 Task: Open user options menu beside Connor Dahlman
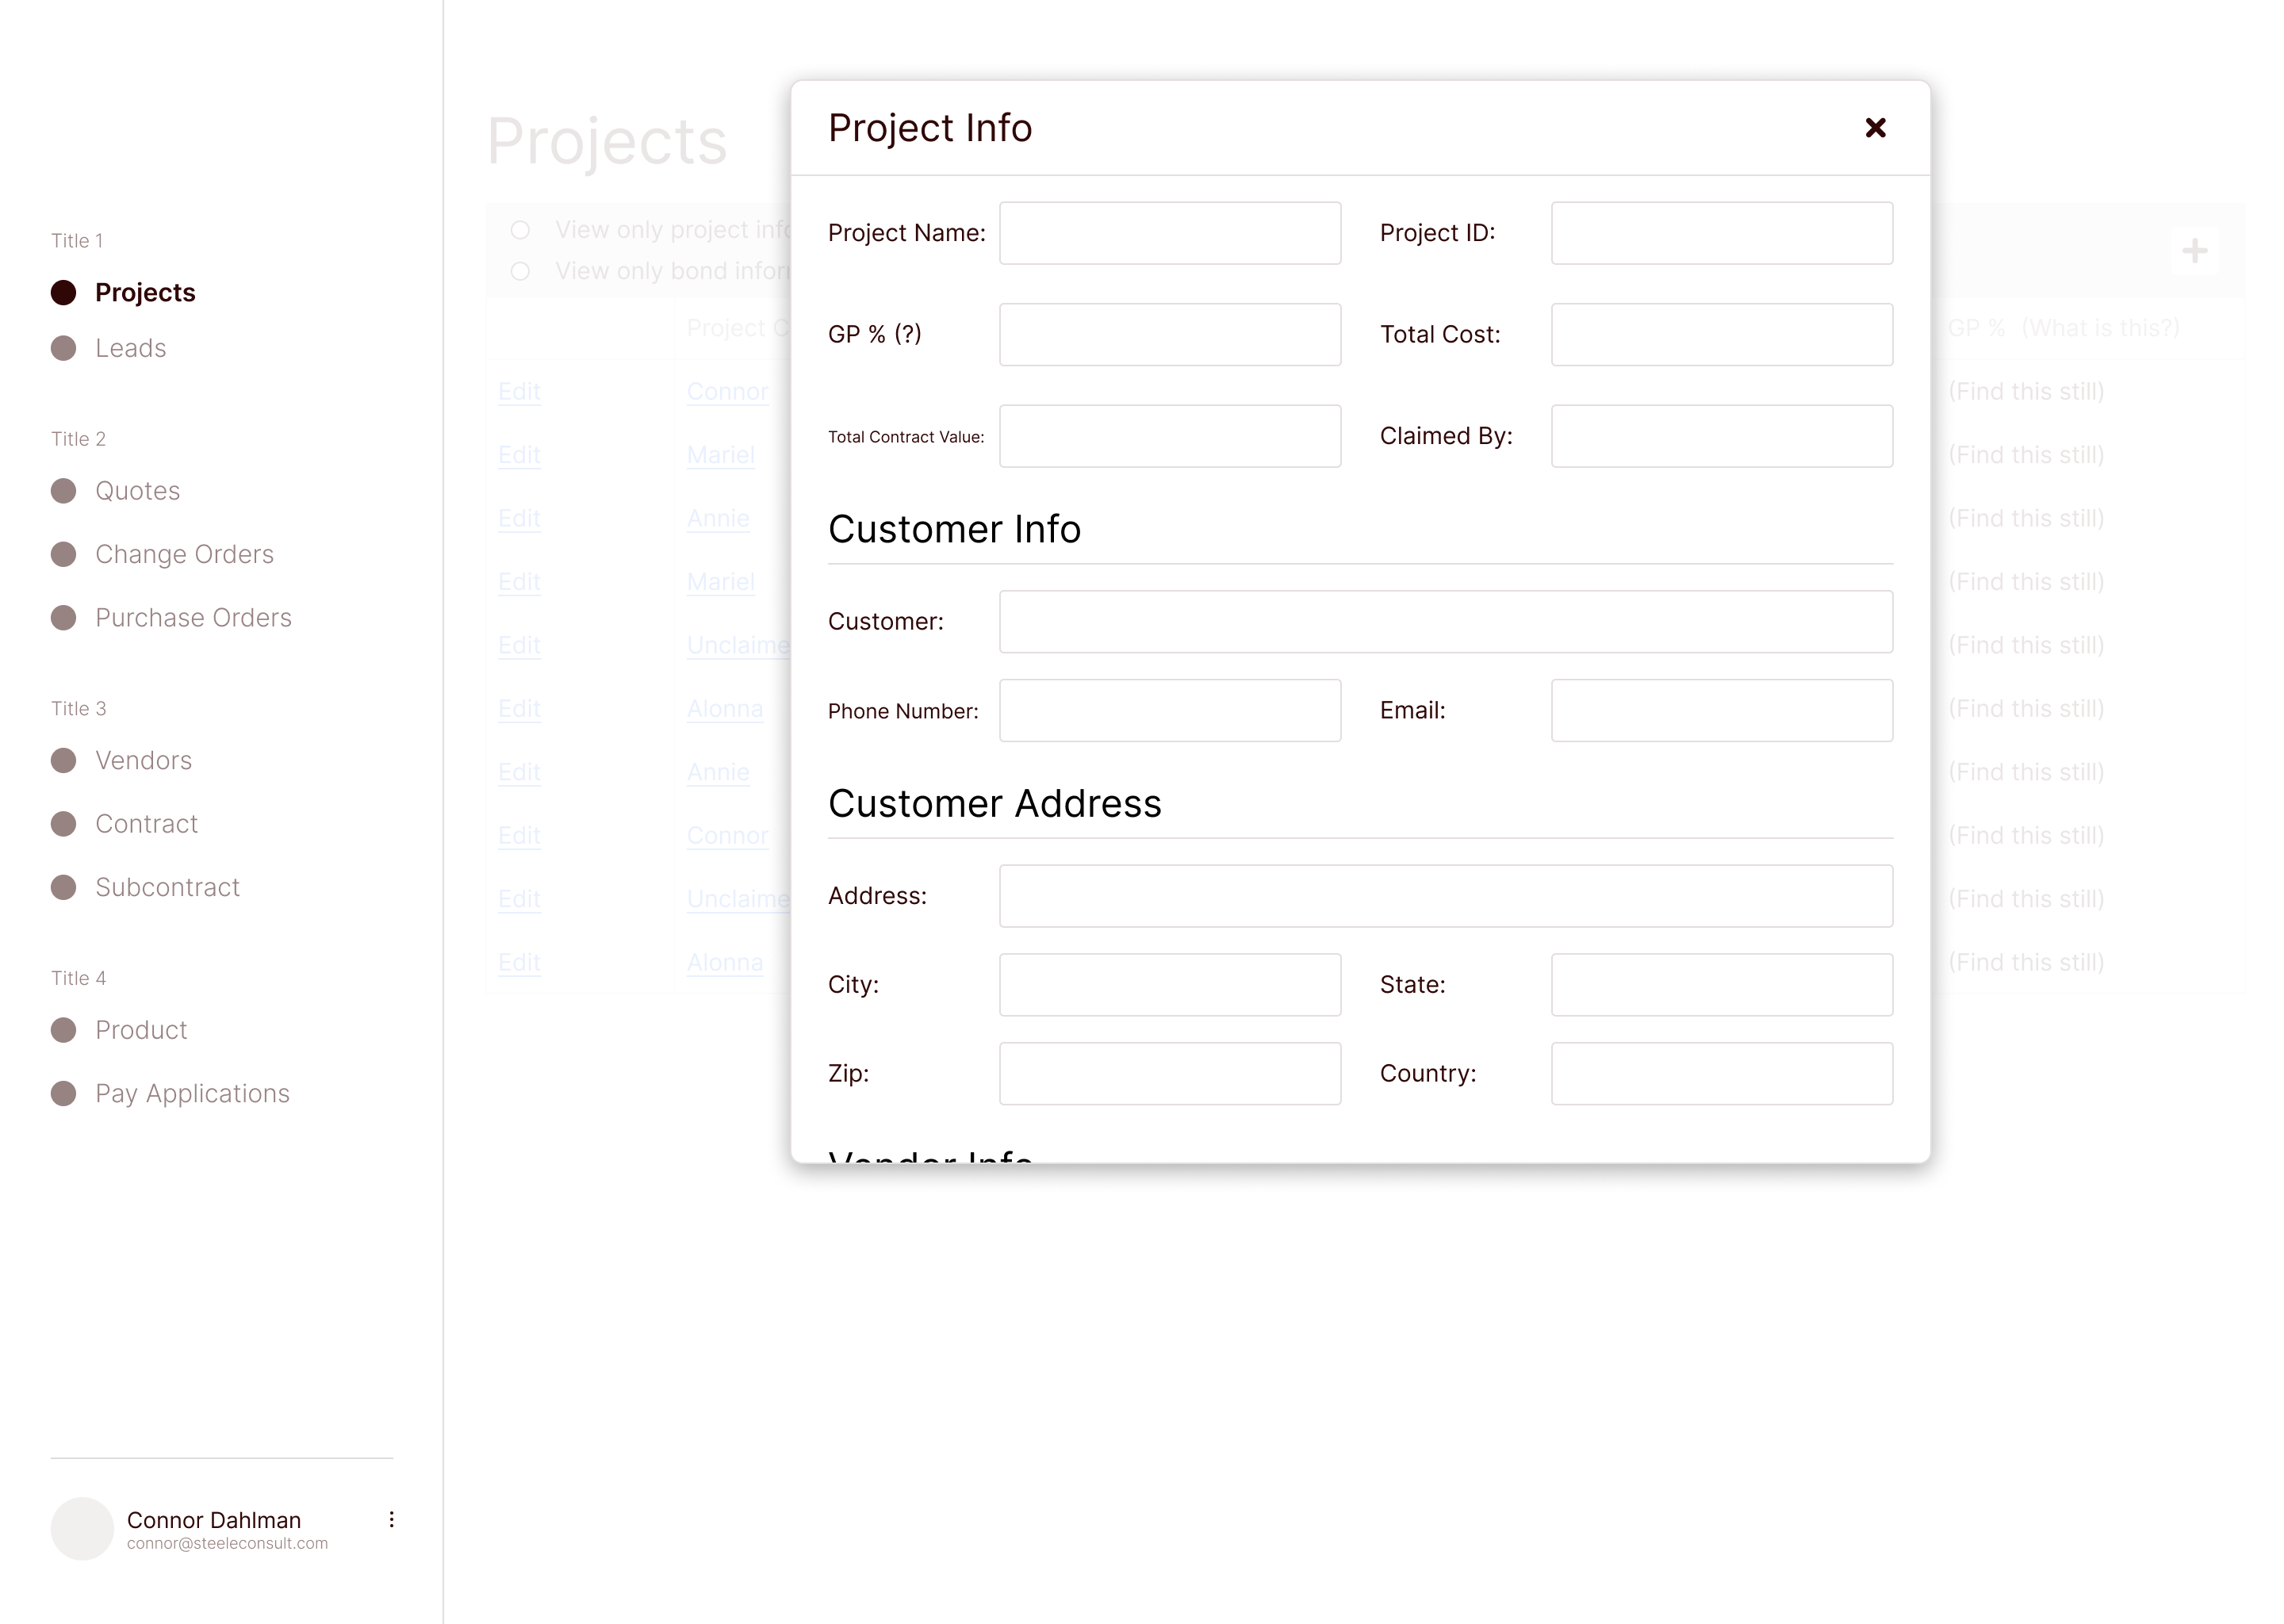[x=391, y=1519]
